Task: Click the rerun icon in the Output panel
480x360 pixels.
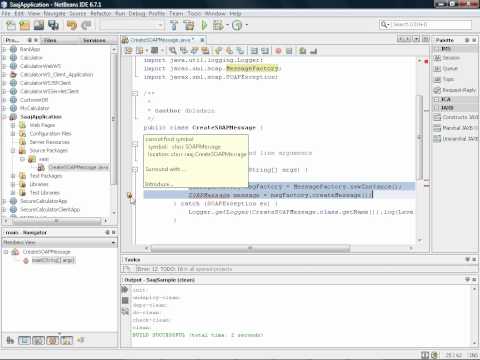Action: (125, 289)
